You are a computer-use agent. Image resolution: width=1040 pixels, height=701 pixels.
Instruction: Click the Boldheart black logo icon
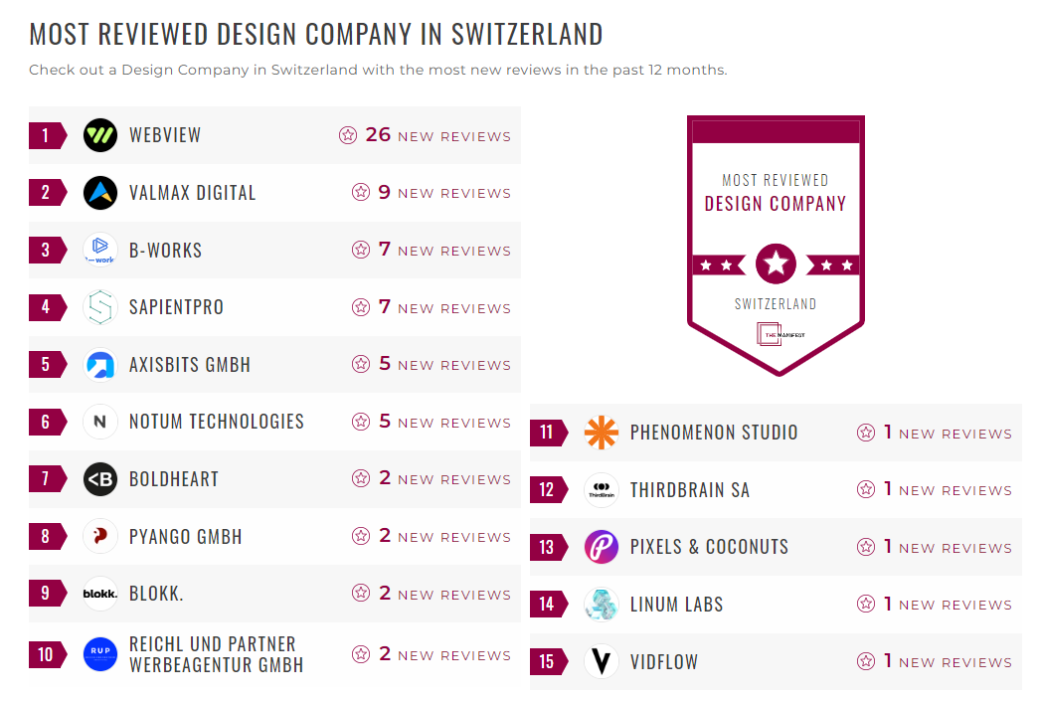100,479
